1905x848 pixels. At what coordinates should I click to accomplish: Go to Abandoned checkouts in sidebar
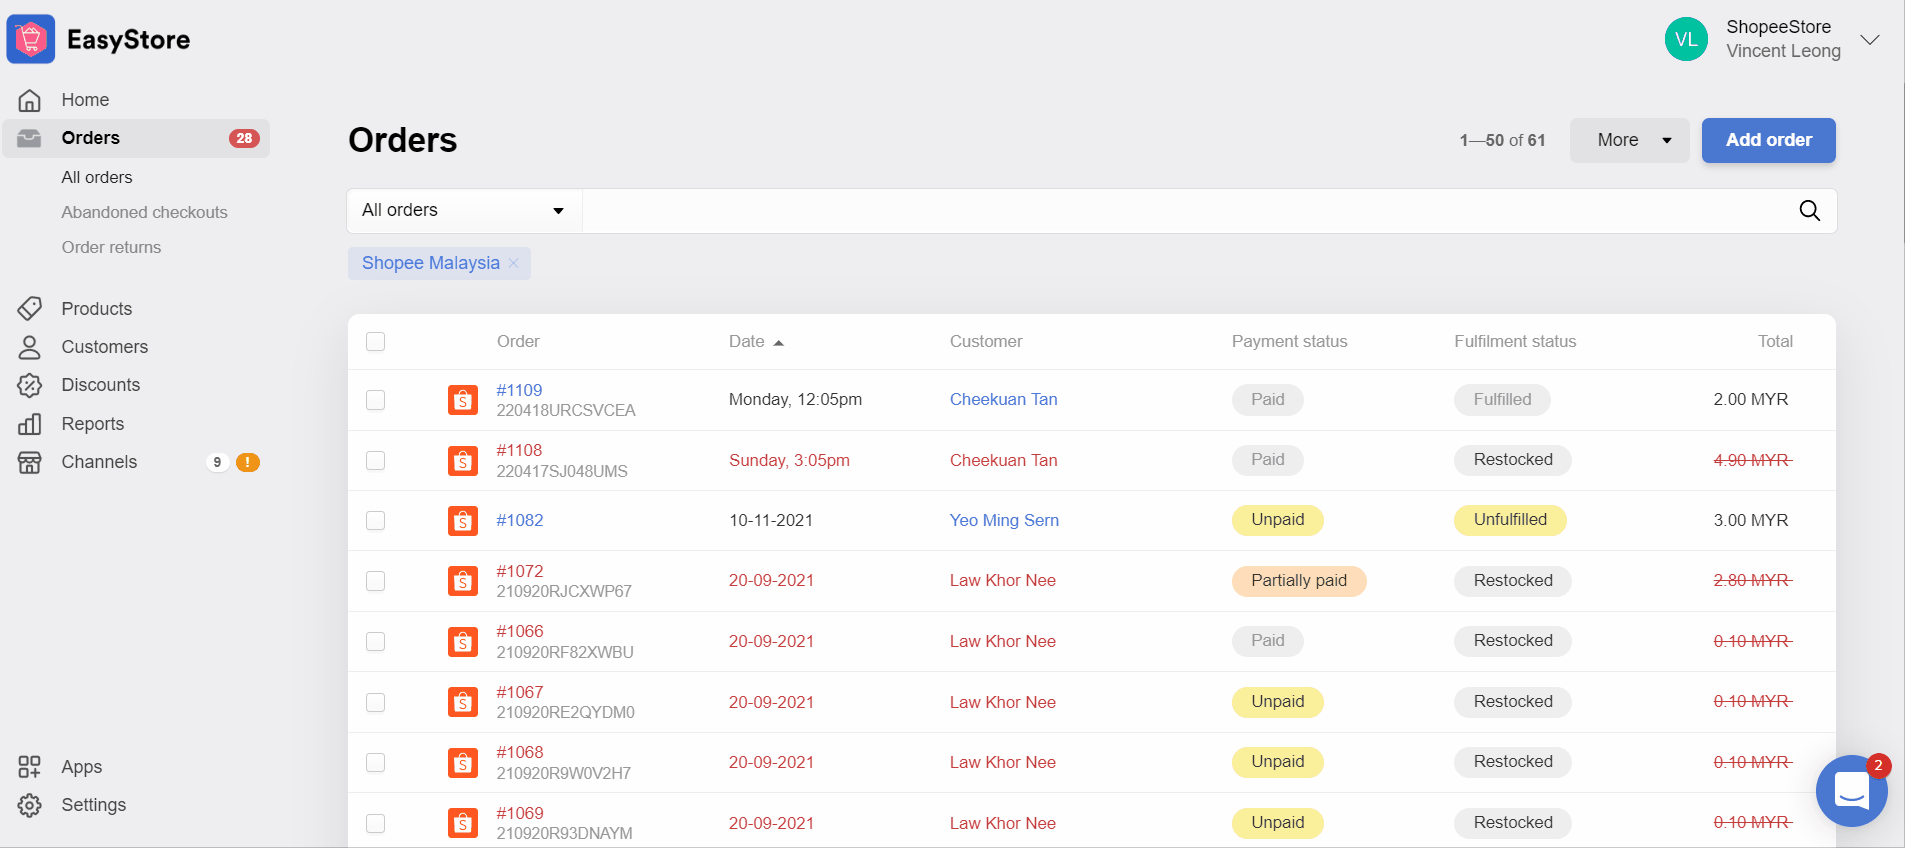tap(144, 212)
